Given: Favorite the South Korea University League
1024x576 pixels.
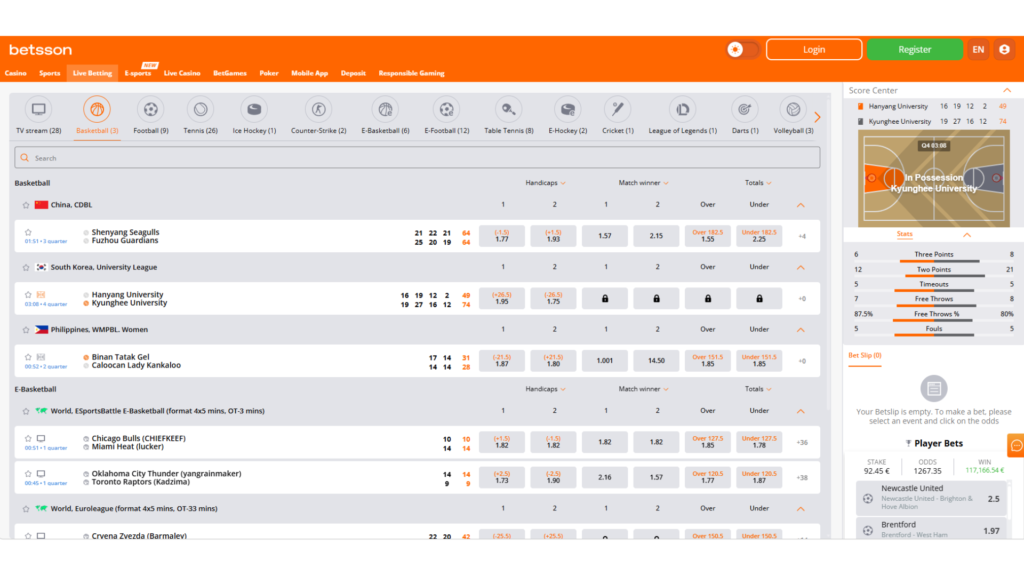Looking at the screenshot, I should pos(26,267).
